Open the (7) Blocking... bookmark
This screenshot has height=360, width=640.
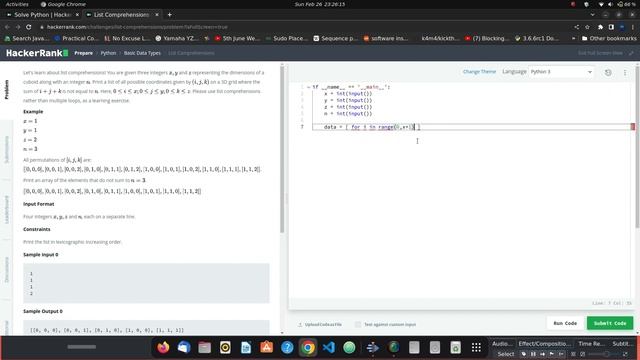point(487,38)
